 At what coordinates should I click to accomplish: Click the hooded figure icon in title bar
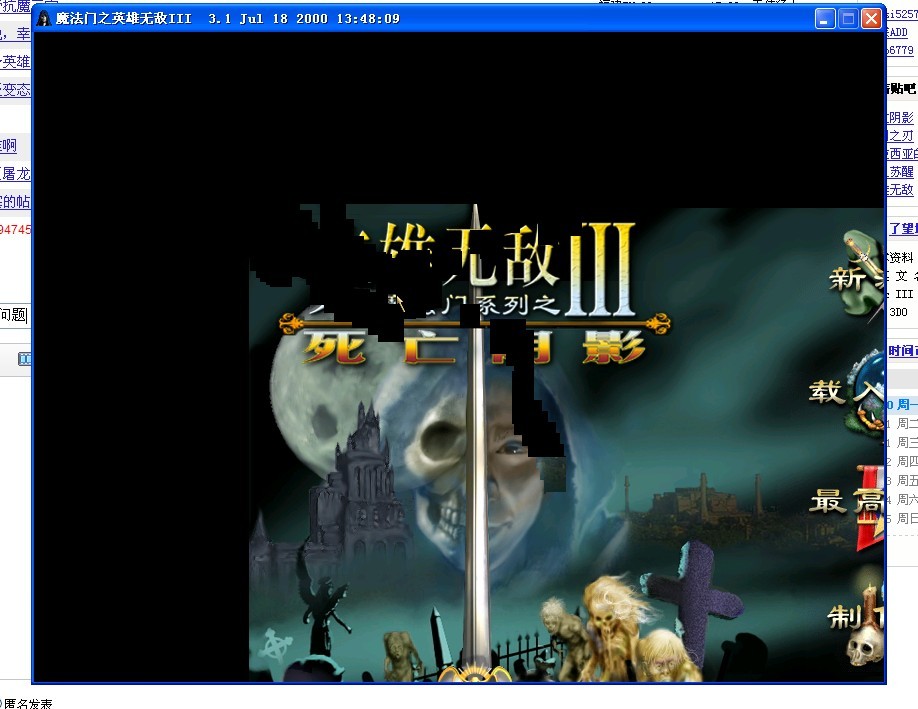coord(44,18)
